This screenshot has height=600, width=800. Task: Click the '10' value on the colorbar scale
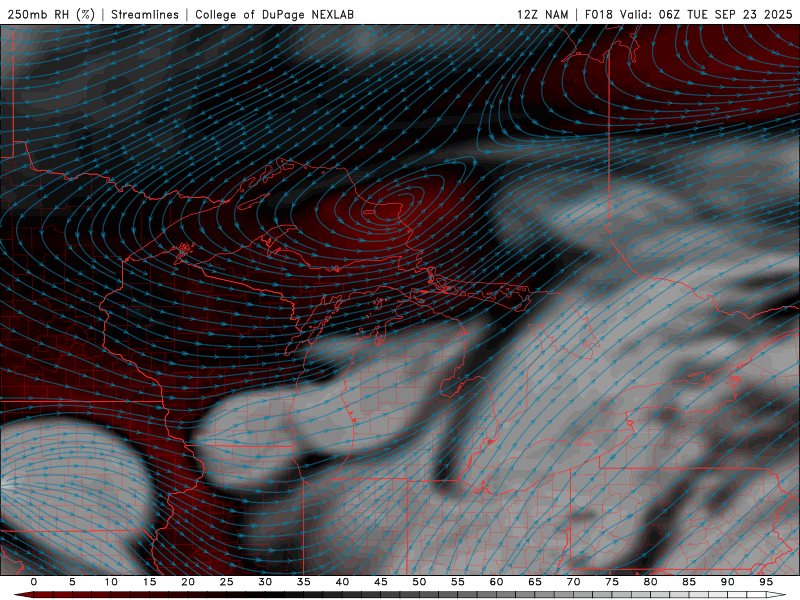[x=111, y=582]
